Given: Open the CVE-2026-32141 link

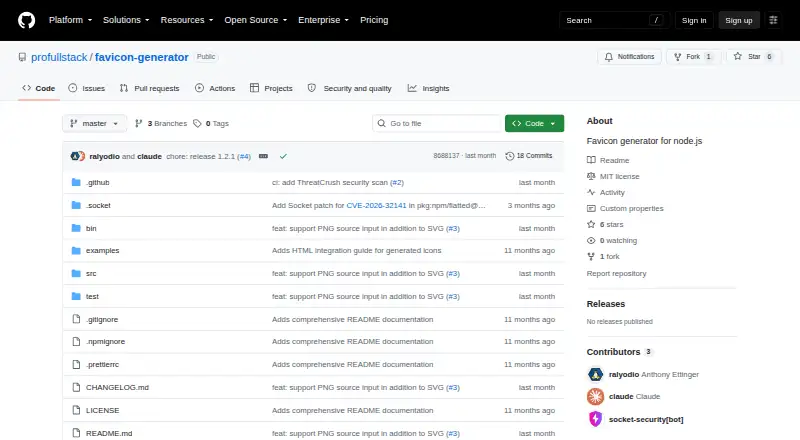Looking at the screenshot, I should [377, 205].
